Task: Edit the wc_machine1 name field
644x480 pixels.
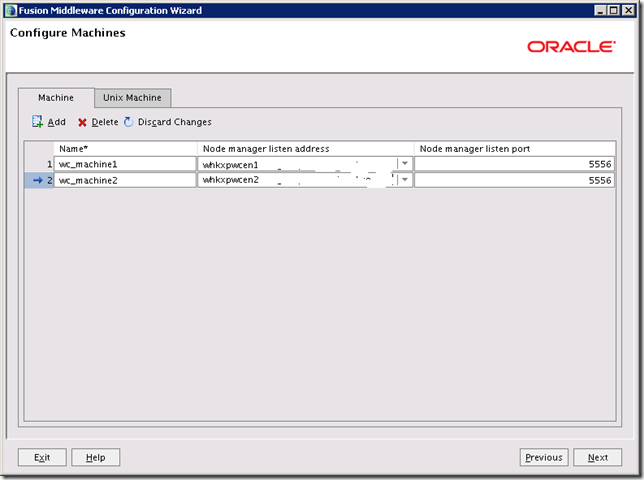Action: pos(125,164)
